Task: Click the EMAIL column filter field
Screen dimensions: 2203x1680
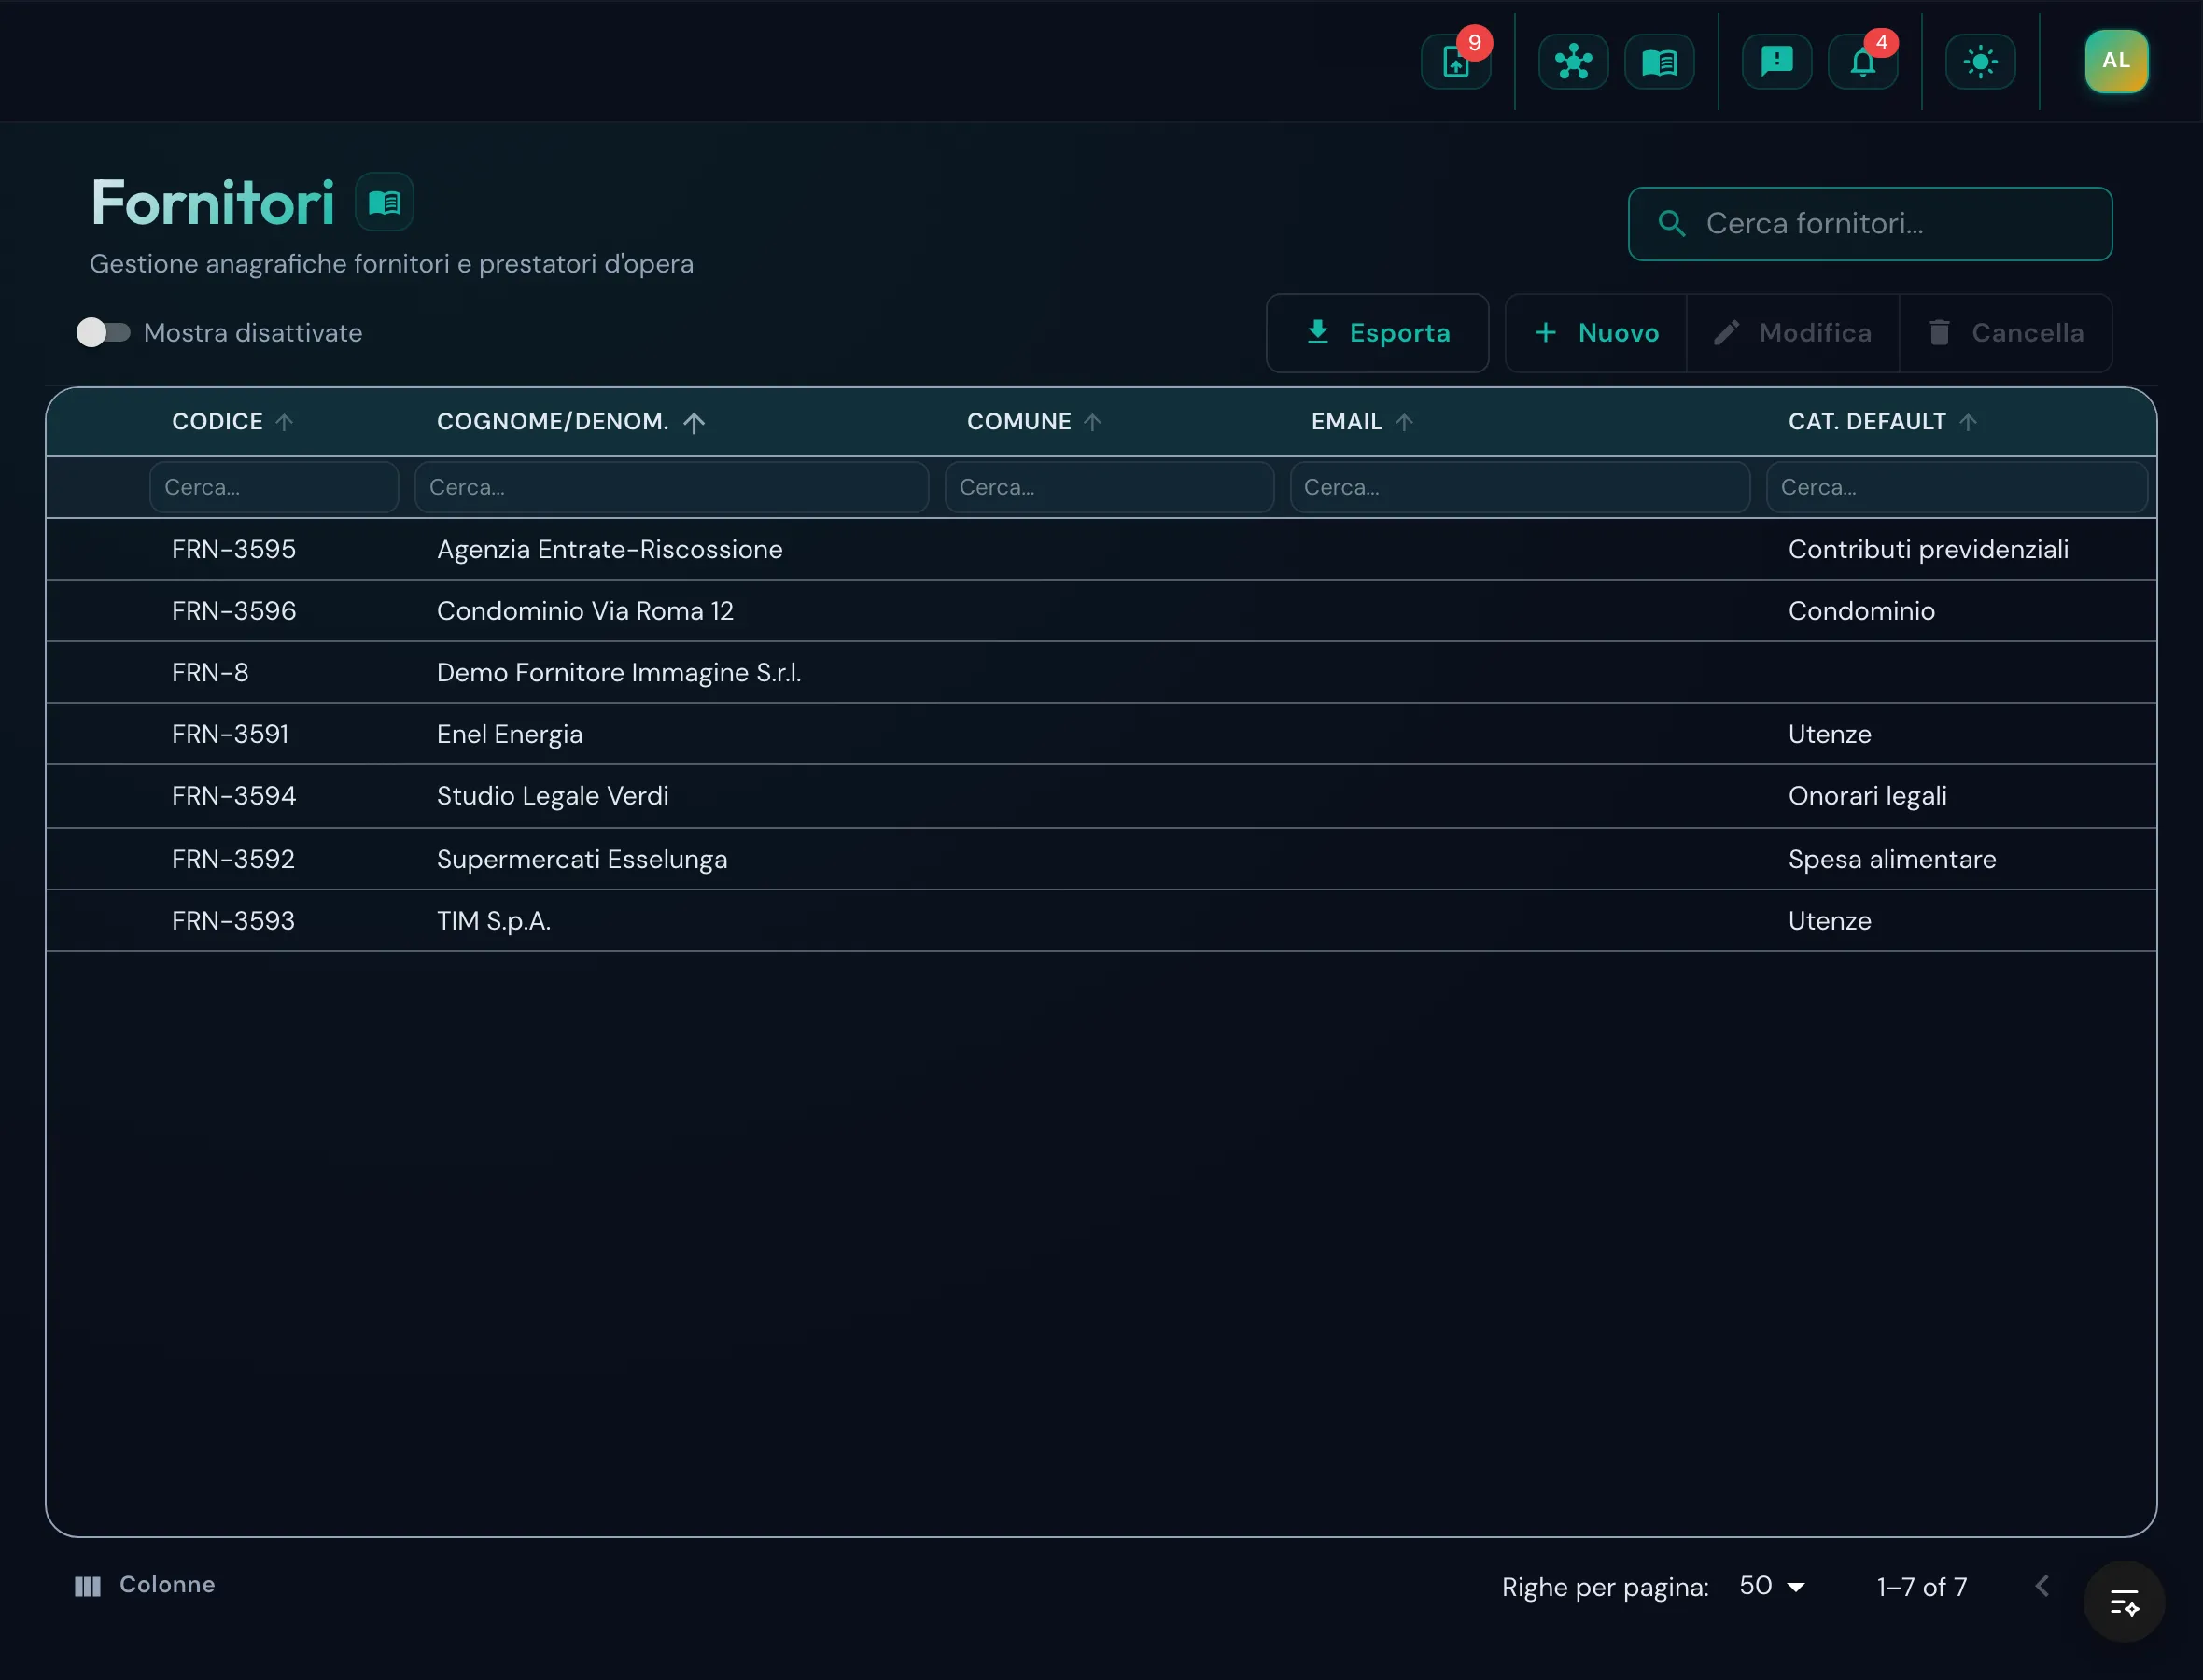Action: click(1520, 487)
